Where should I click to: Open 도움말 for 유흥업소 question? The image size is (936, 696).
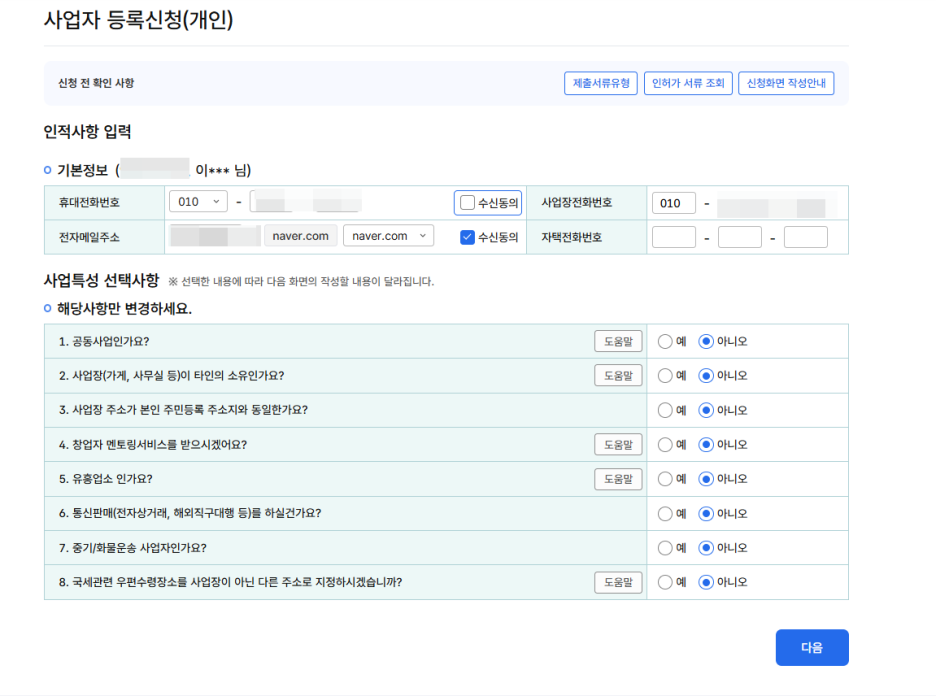click(x=618, y=479)
